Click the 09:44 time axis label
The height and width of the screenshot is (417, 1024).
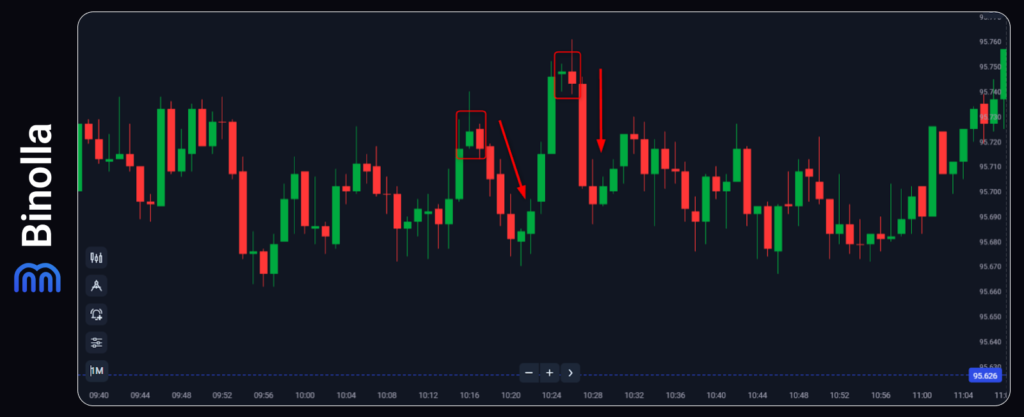(x=140, y=395)
